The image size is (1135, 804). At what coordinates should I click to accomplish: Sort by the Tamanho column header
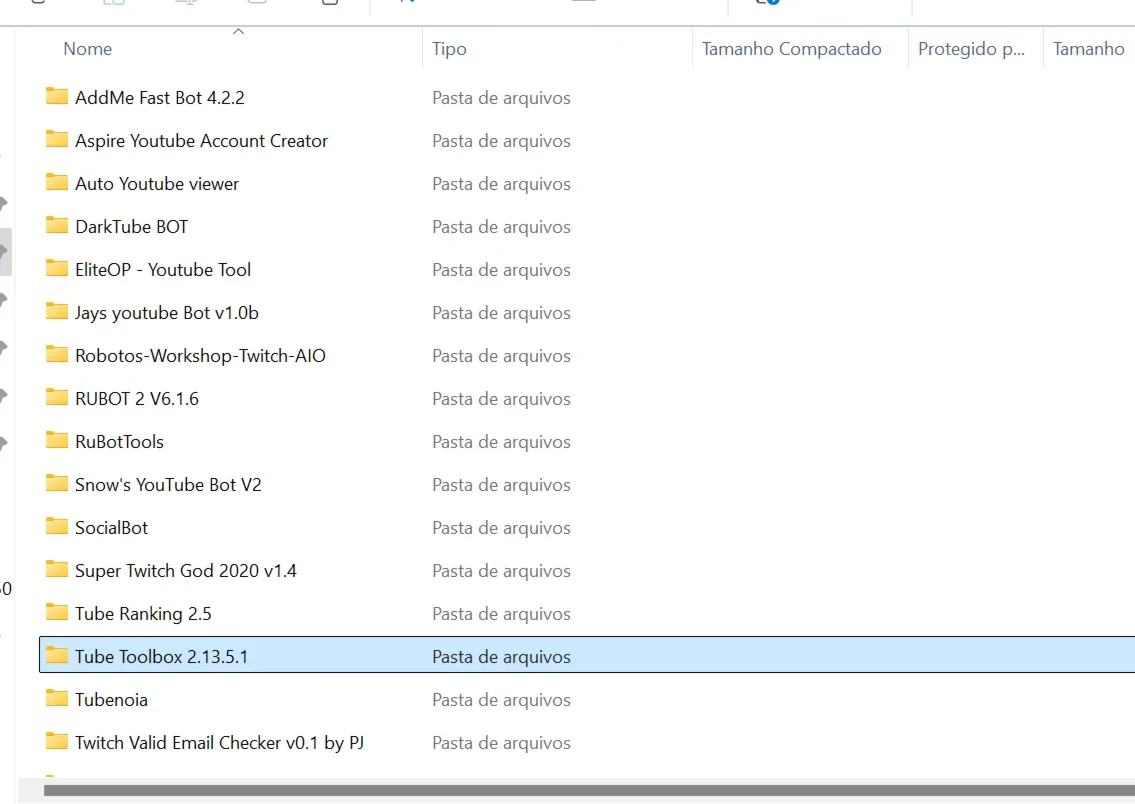pyautogui.click(x=1088, y=48)
